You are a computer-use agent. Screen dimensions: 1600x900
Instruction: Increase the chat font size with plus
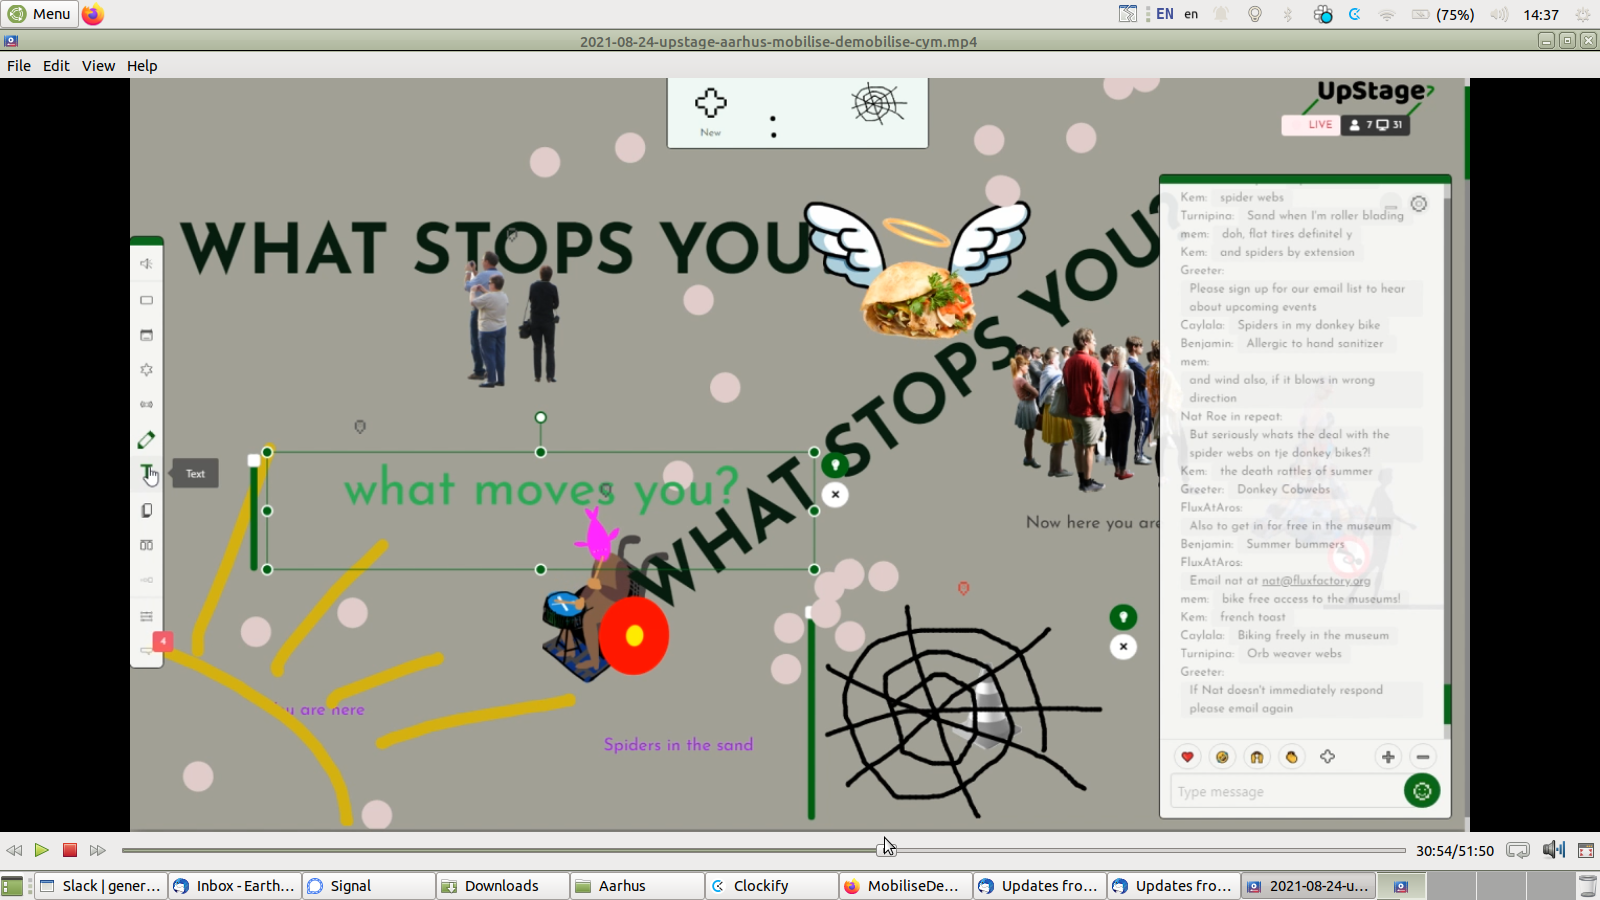coord(1388,757)
